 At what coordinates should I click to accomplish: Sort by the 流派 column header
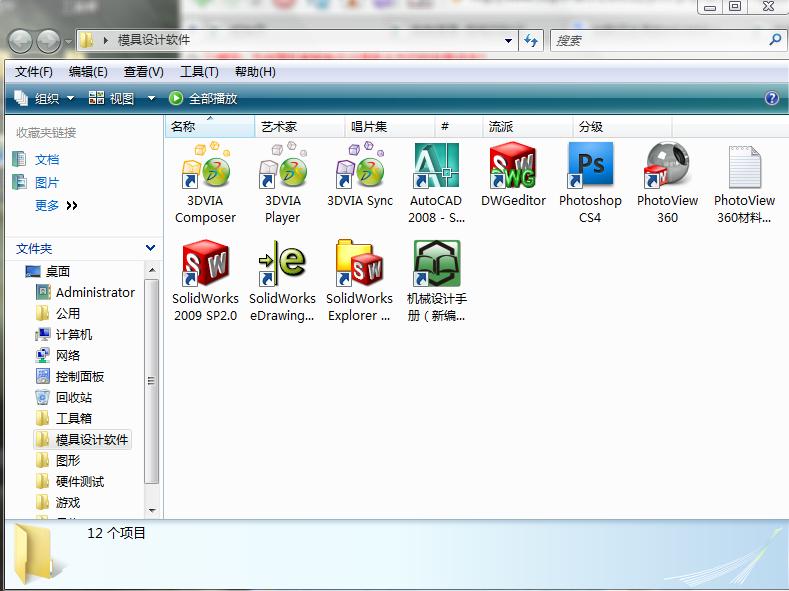tap(527, 126)
